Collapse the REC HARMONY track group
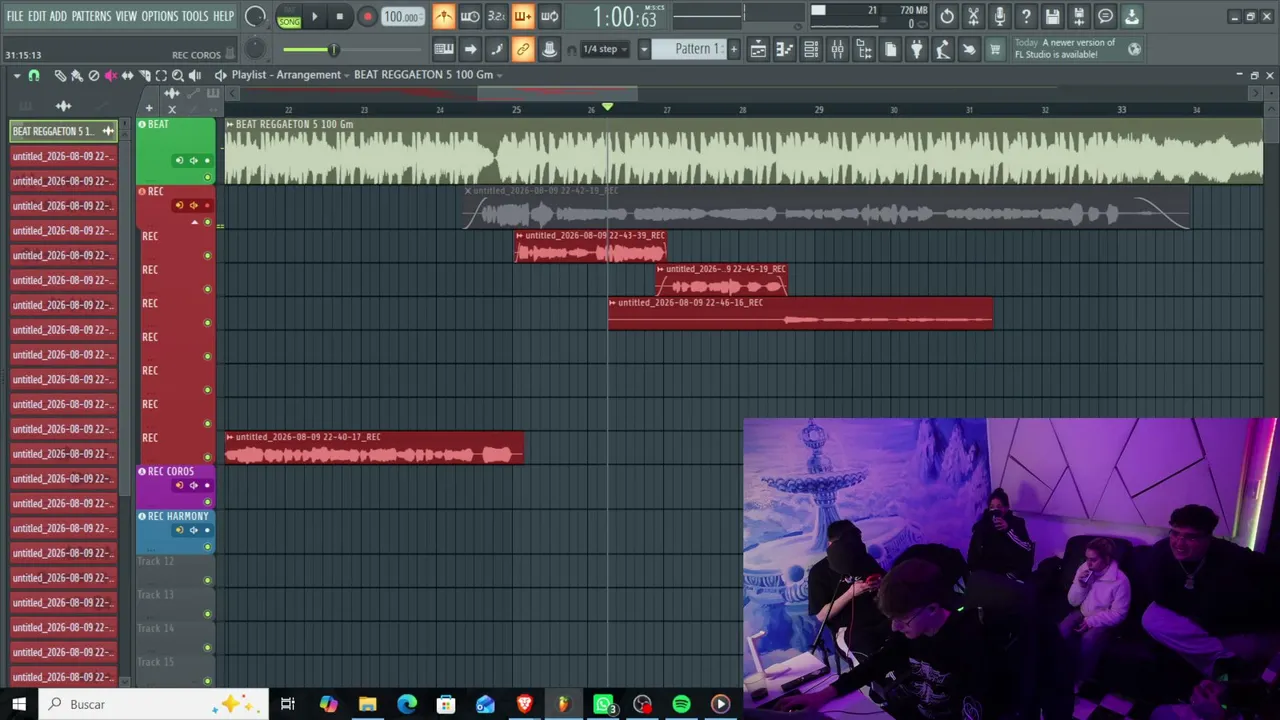 click(142, 516)
